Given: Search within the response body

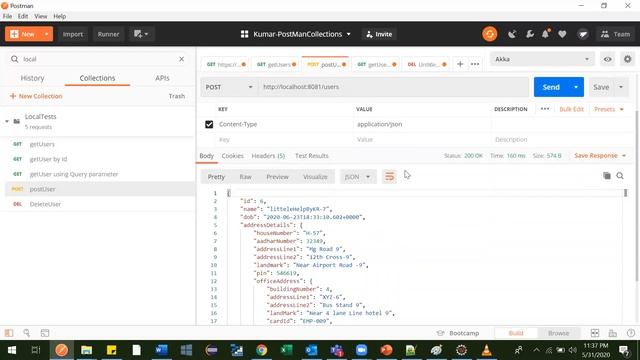Looking at the screenshot, I should click(620, 176).
